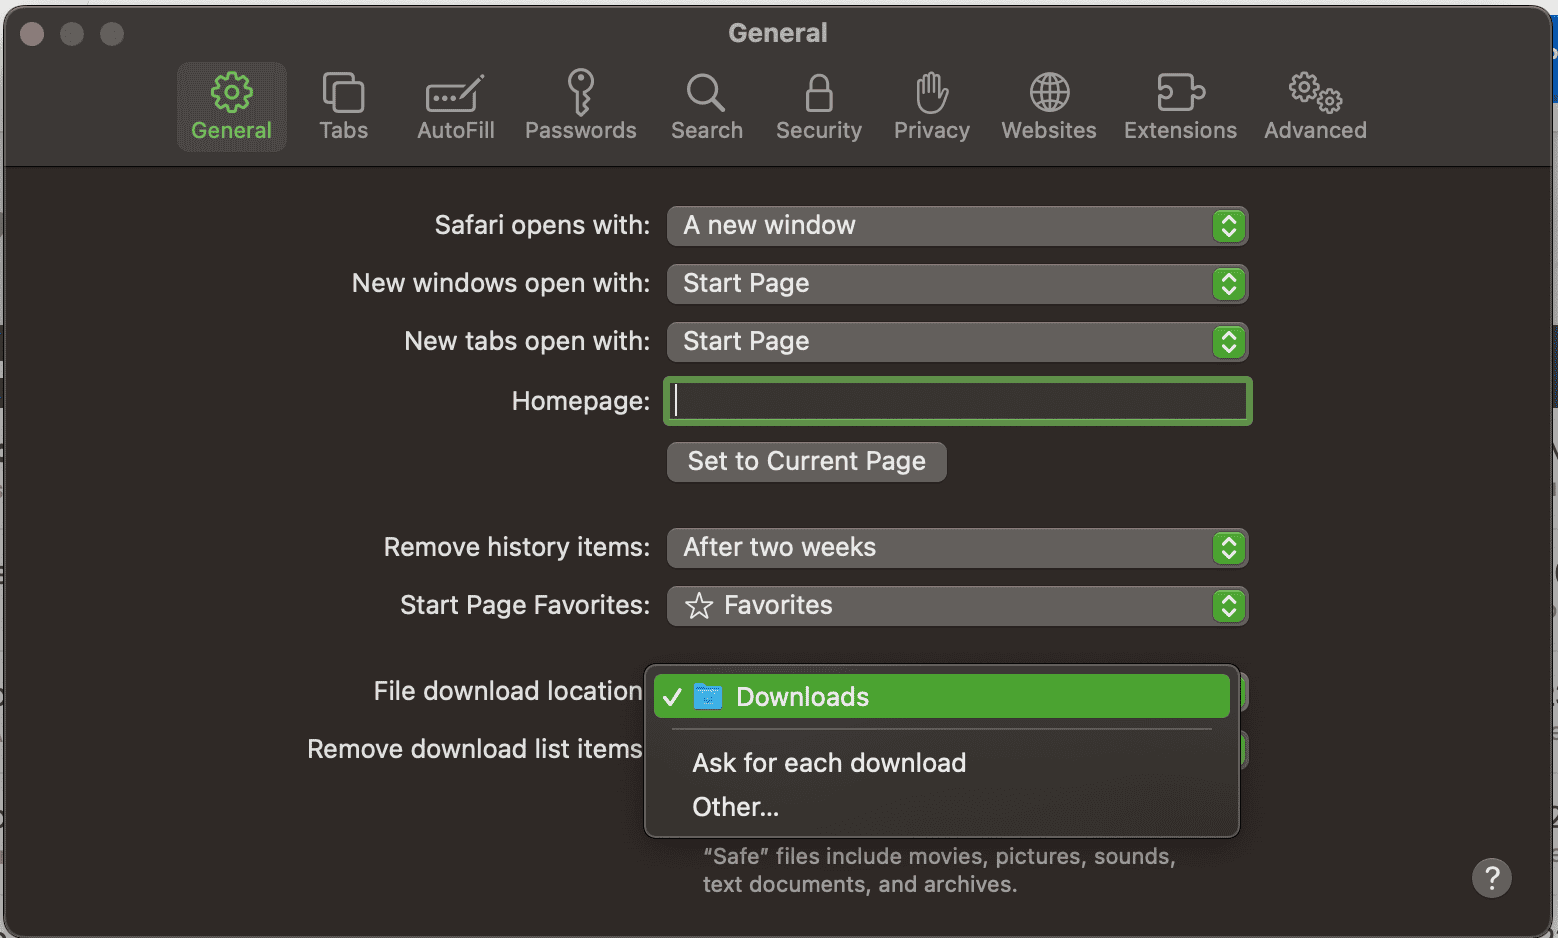This screenshot has width=1558, height=938.
Task: Click the 'File download location' label
Action: pyautogui.click(x=507, y=691)
